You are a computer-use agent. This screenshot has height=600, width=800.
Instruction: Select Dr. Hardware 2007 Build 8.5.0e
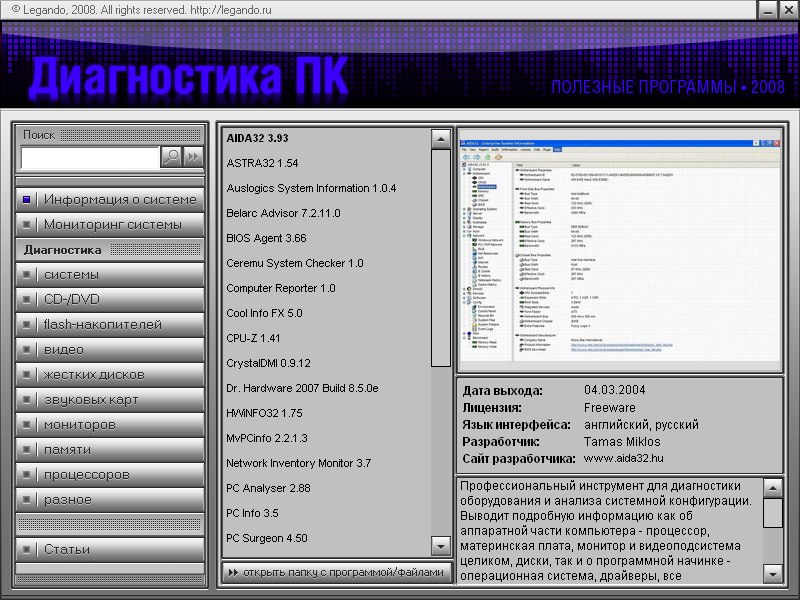coord(302,388)
